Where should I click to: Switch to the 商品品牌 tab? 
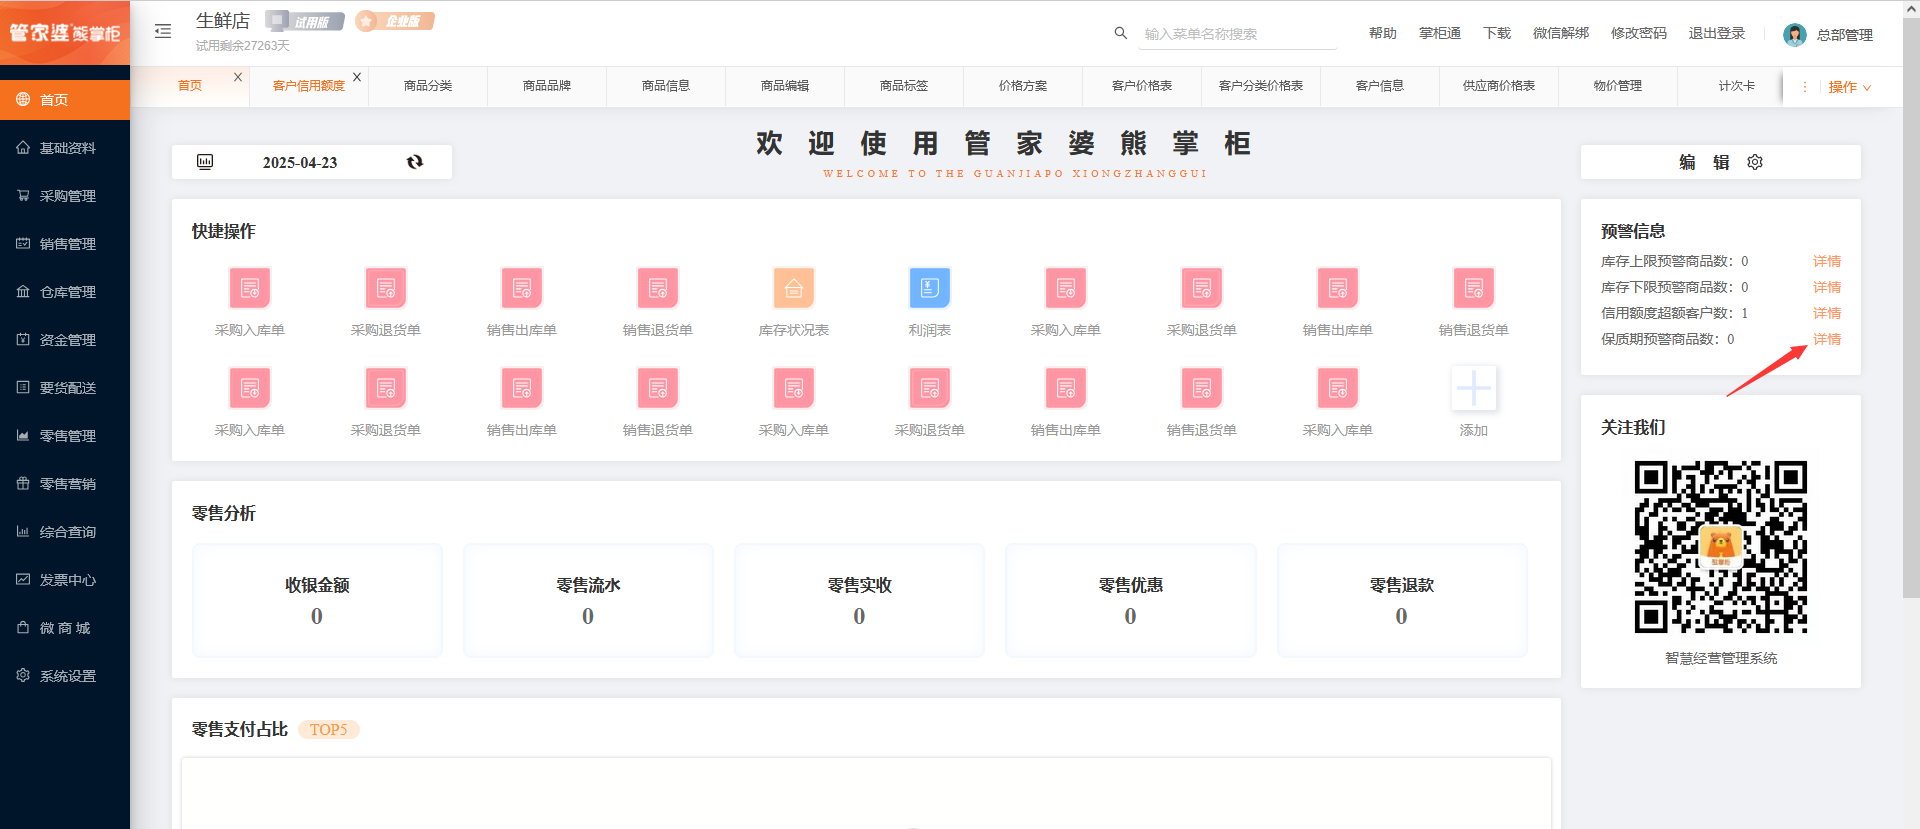tap(547, 86)
